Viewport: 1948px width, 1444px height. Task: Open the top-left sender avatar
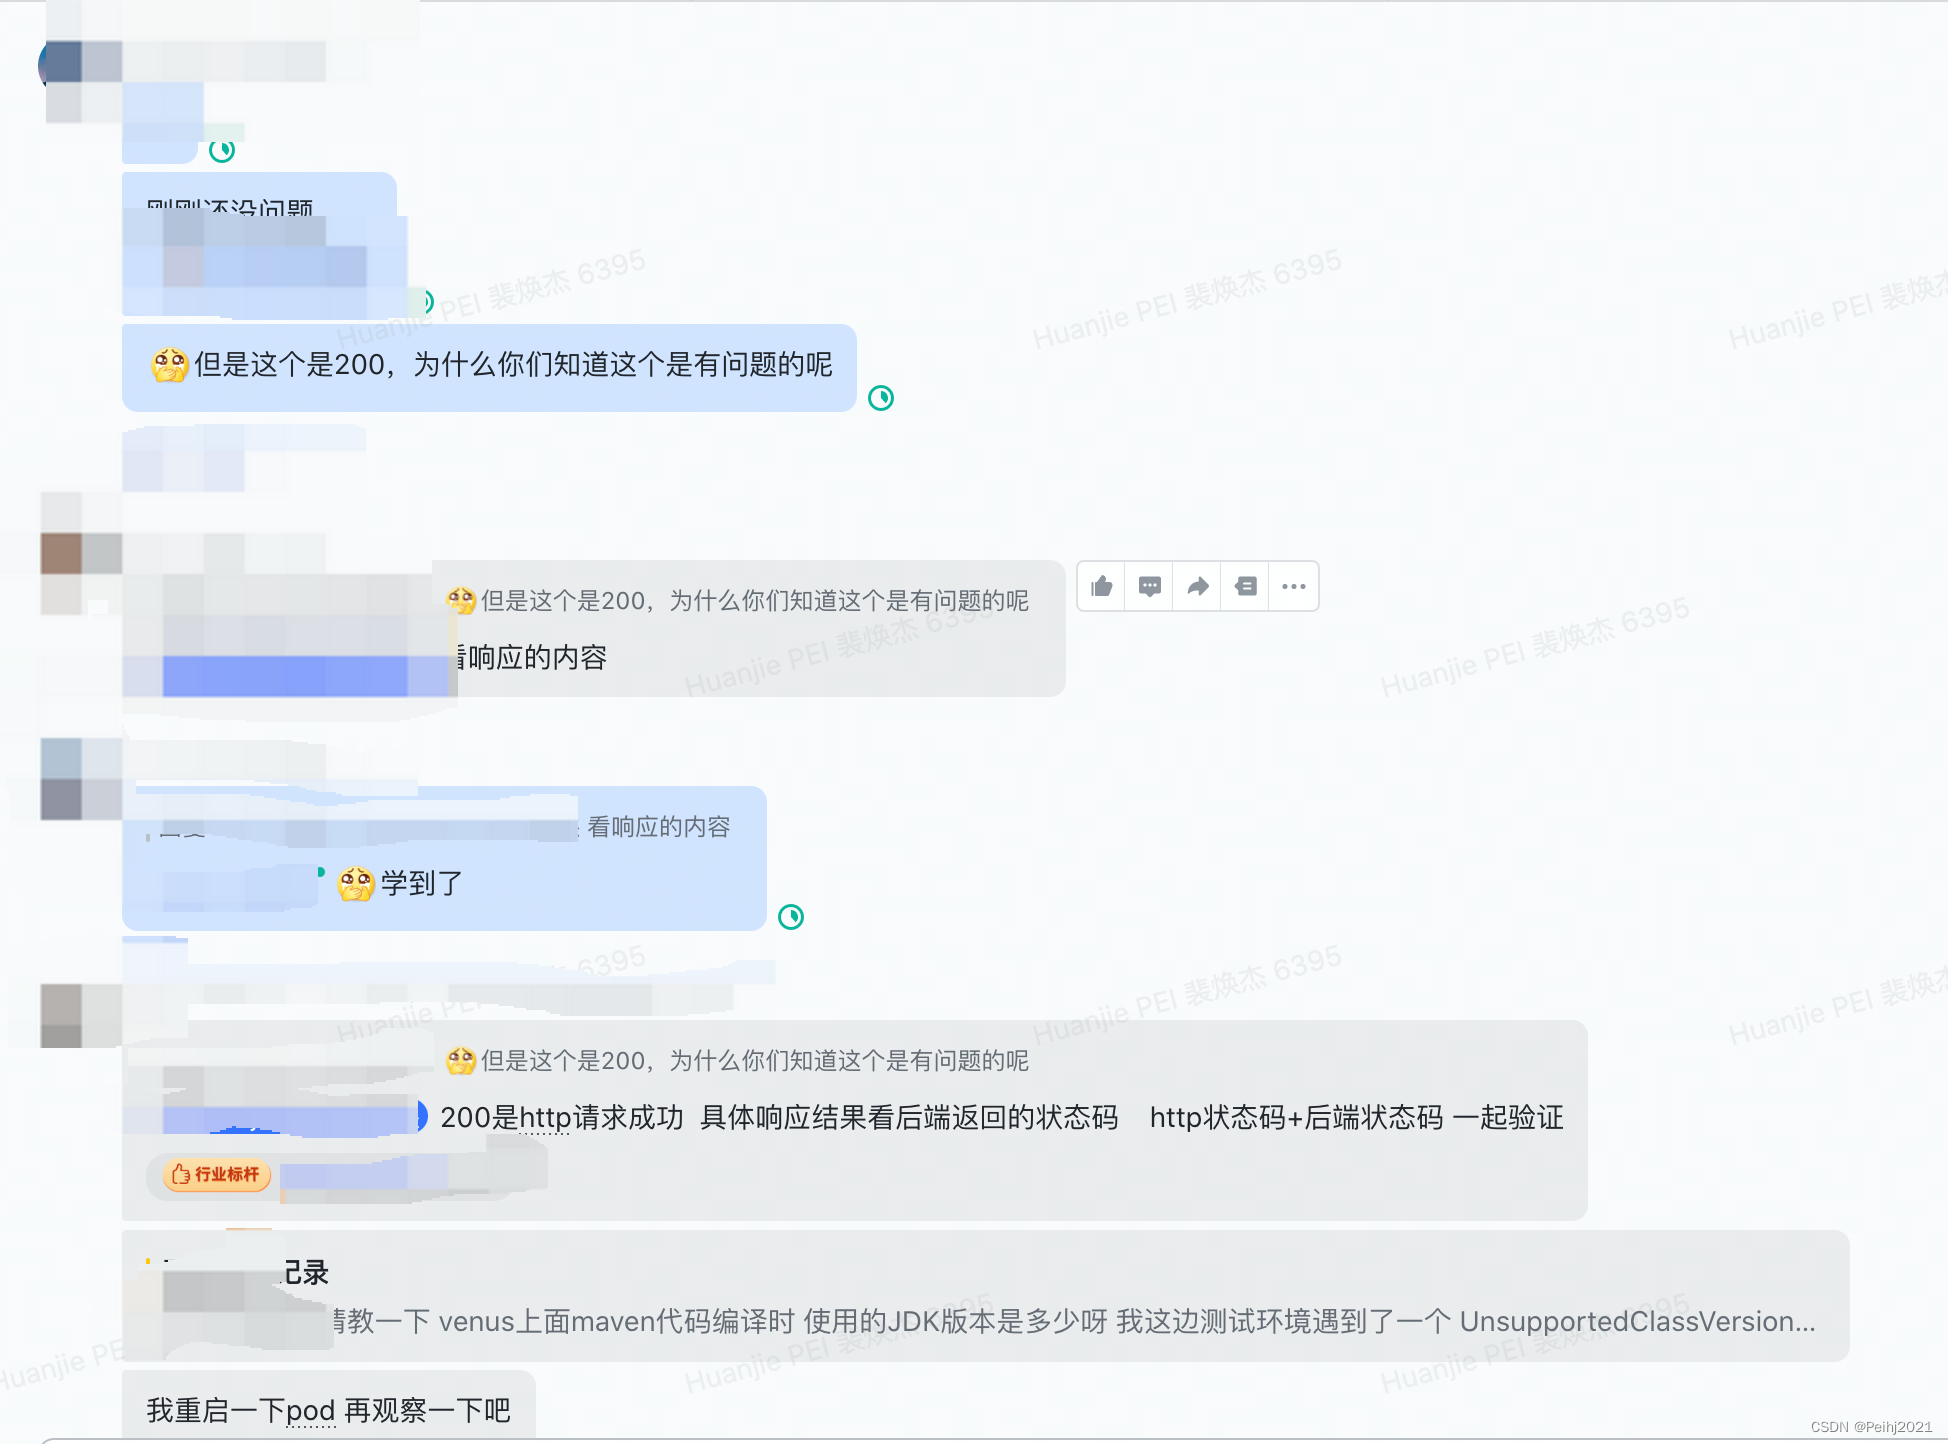click(62, 66)
